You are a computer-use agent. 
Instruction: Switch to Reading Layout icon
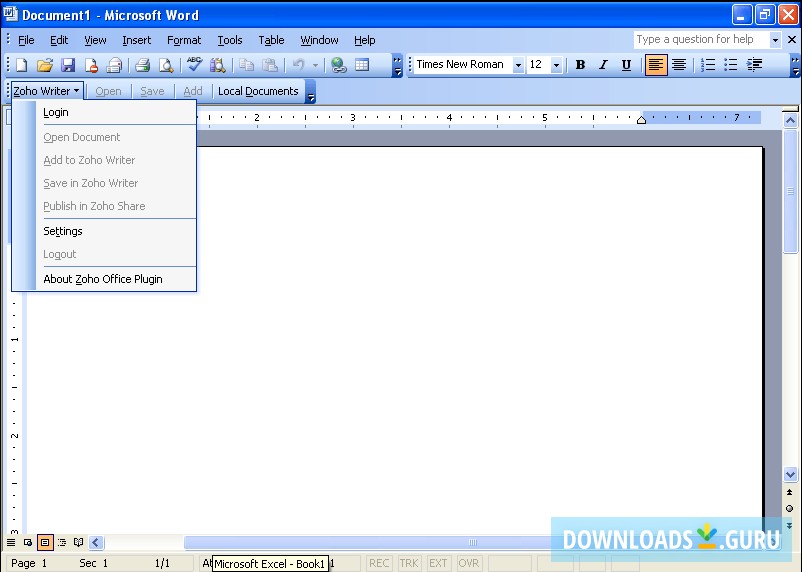[x=78, y=542]
